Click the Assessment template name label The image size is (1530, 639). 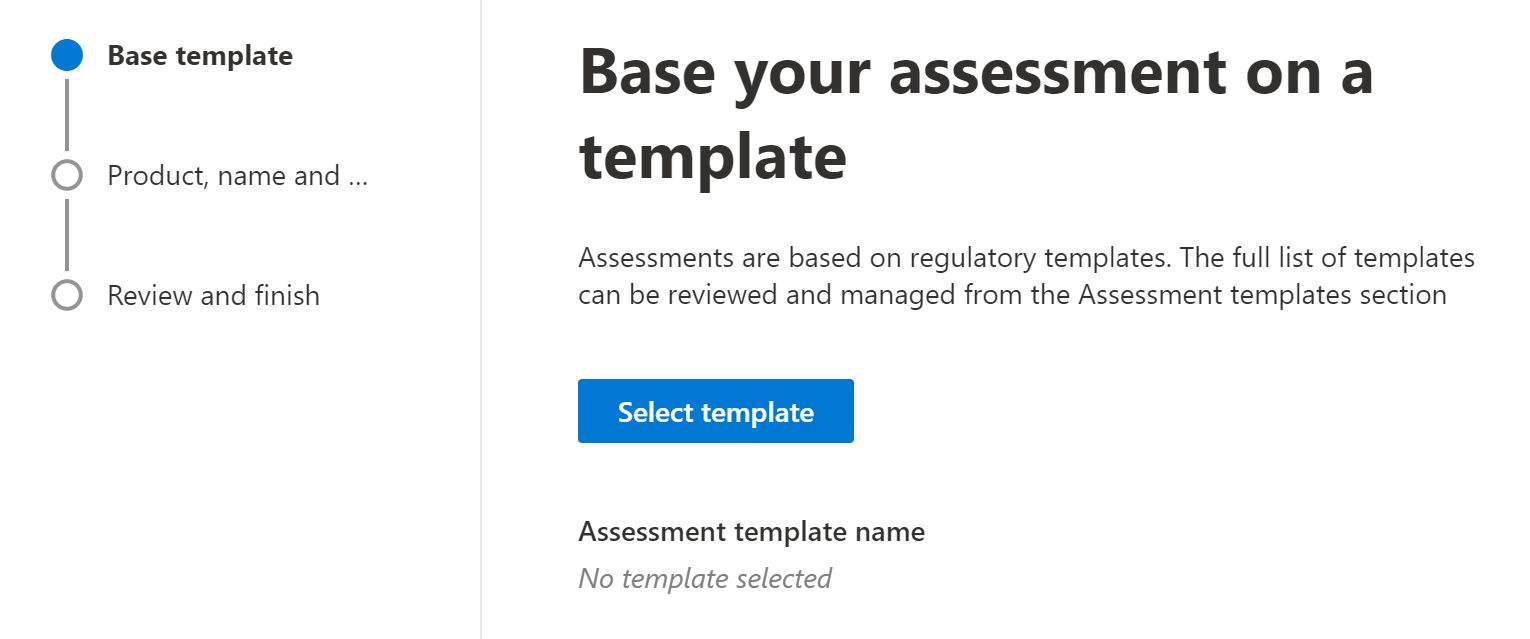tap(751, 532)
